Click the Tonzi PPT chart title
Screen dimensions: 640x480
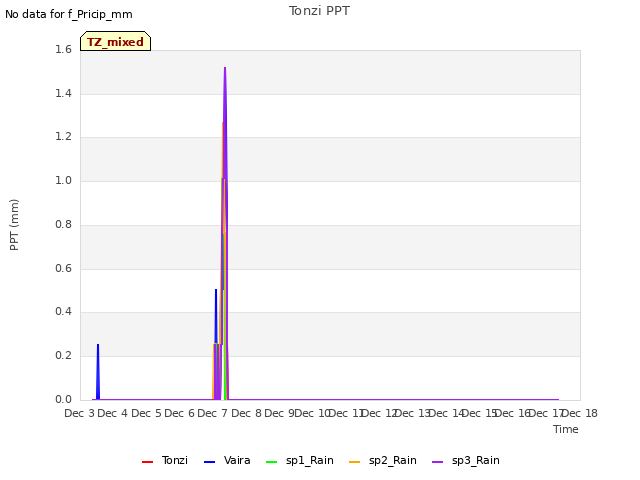(x=319, y=11)
